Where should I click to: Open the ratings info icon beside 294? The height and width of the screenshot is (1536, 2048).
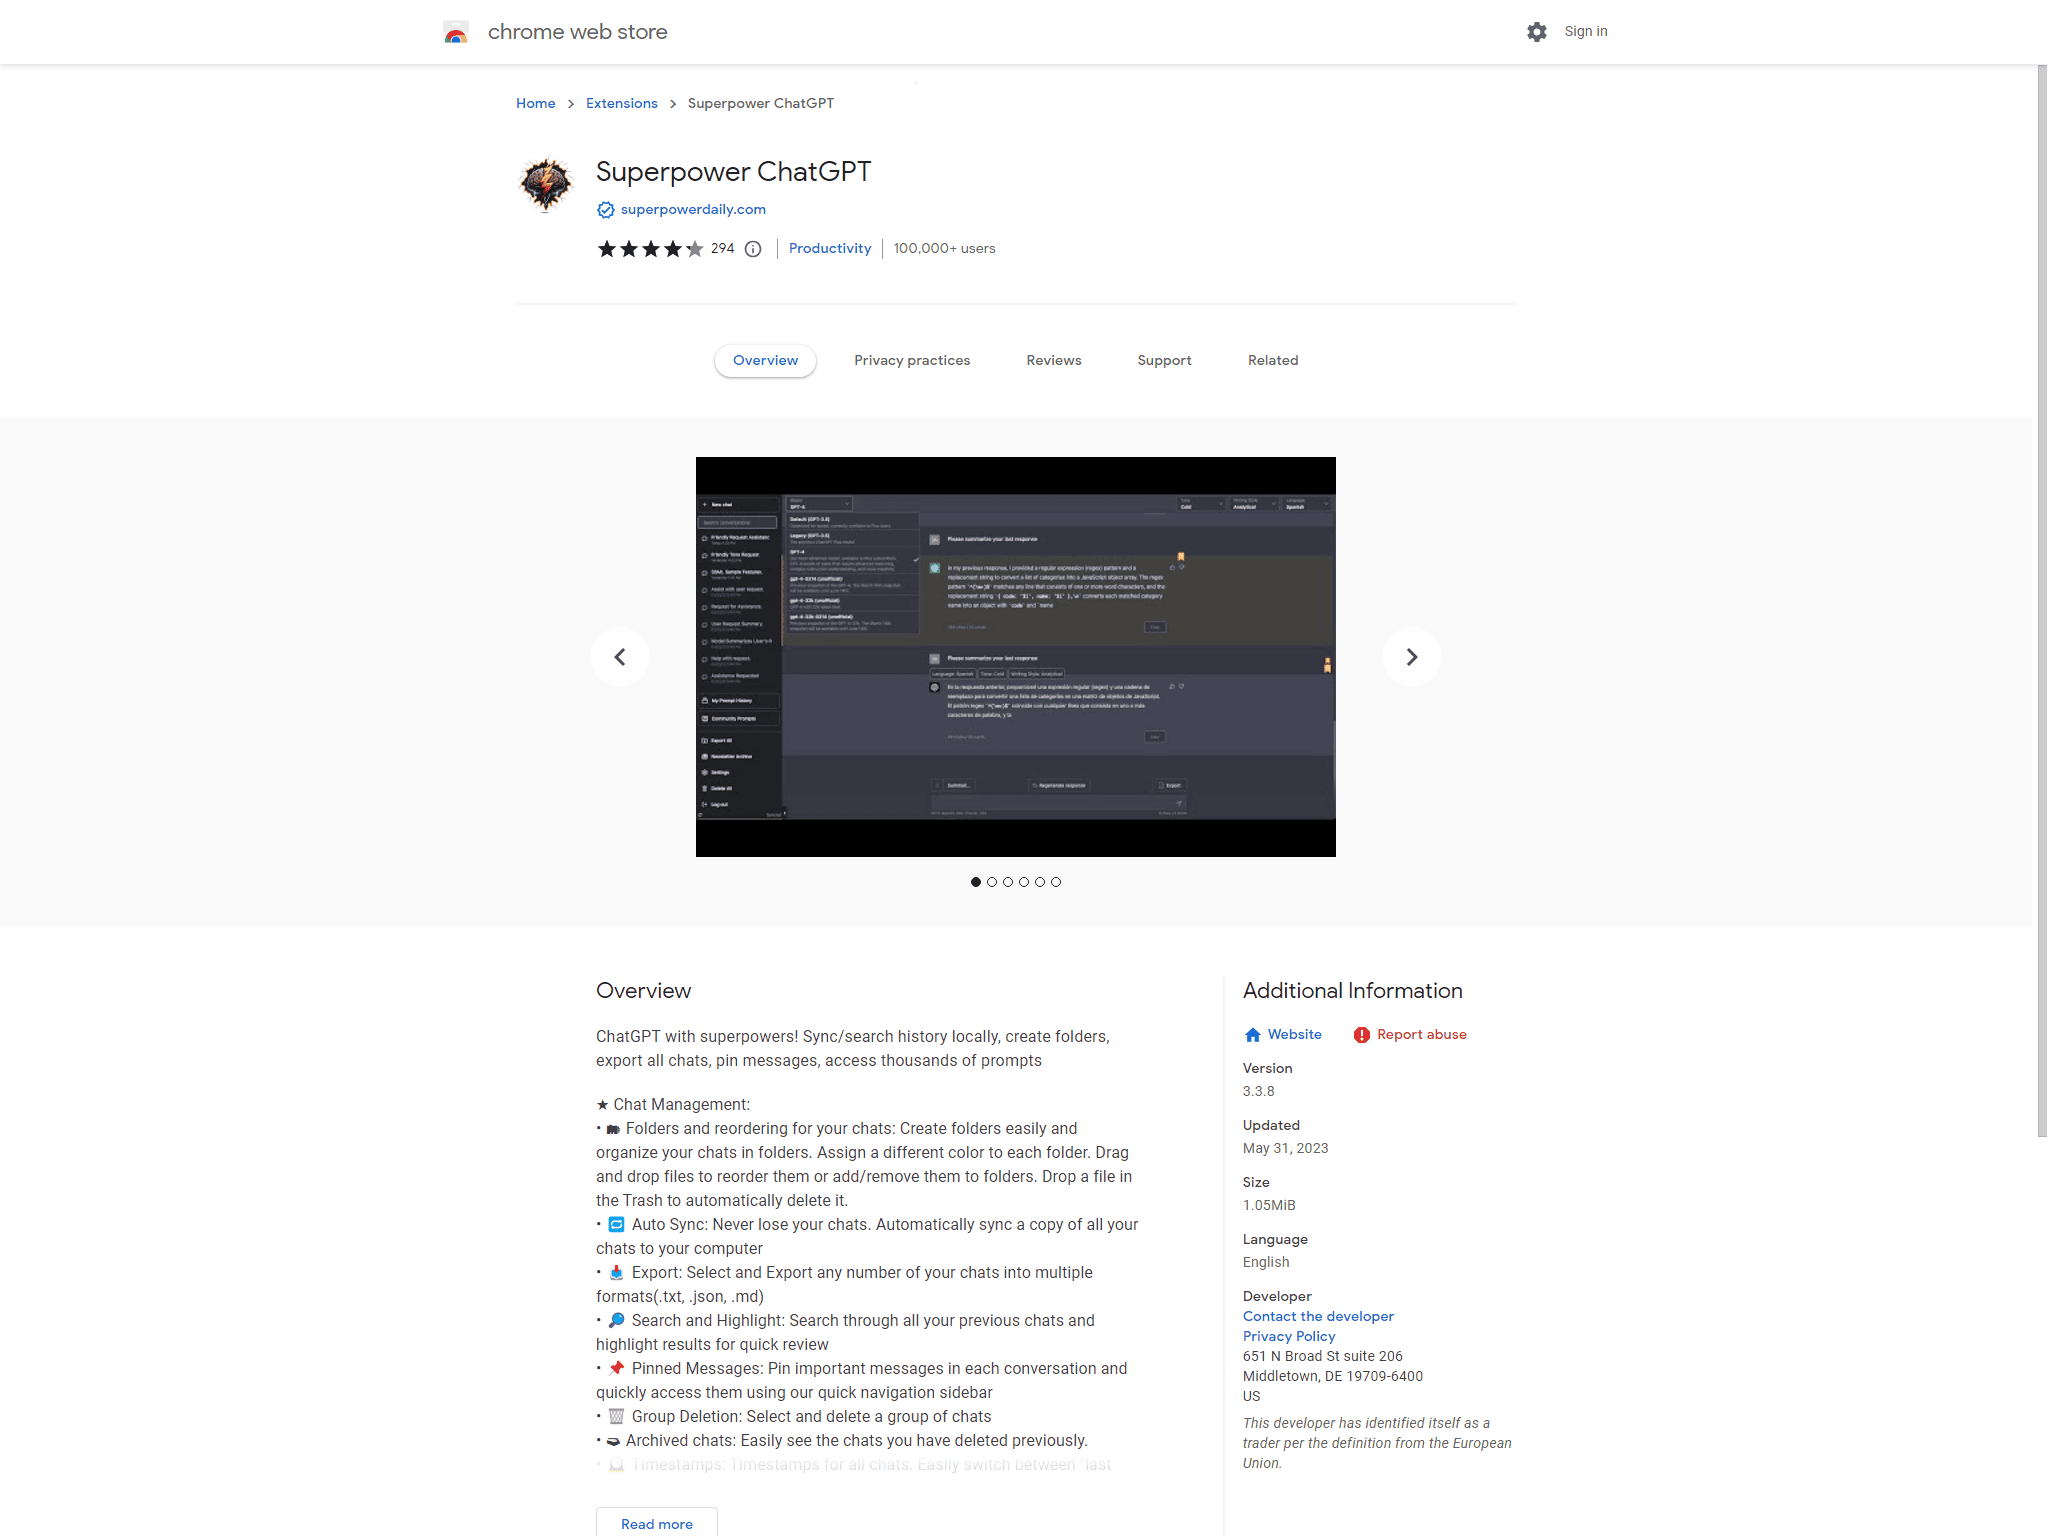pos(753,249)
